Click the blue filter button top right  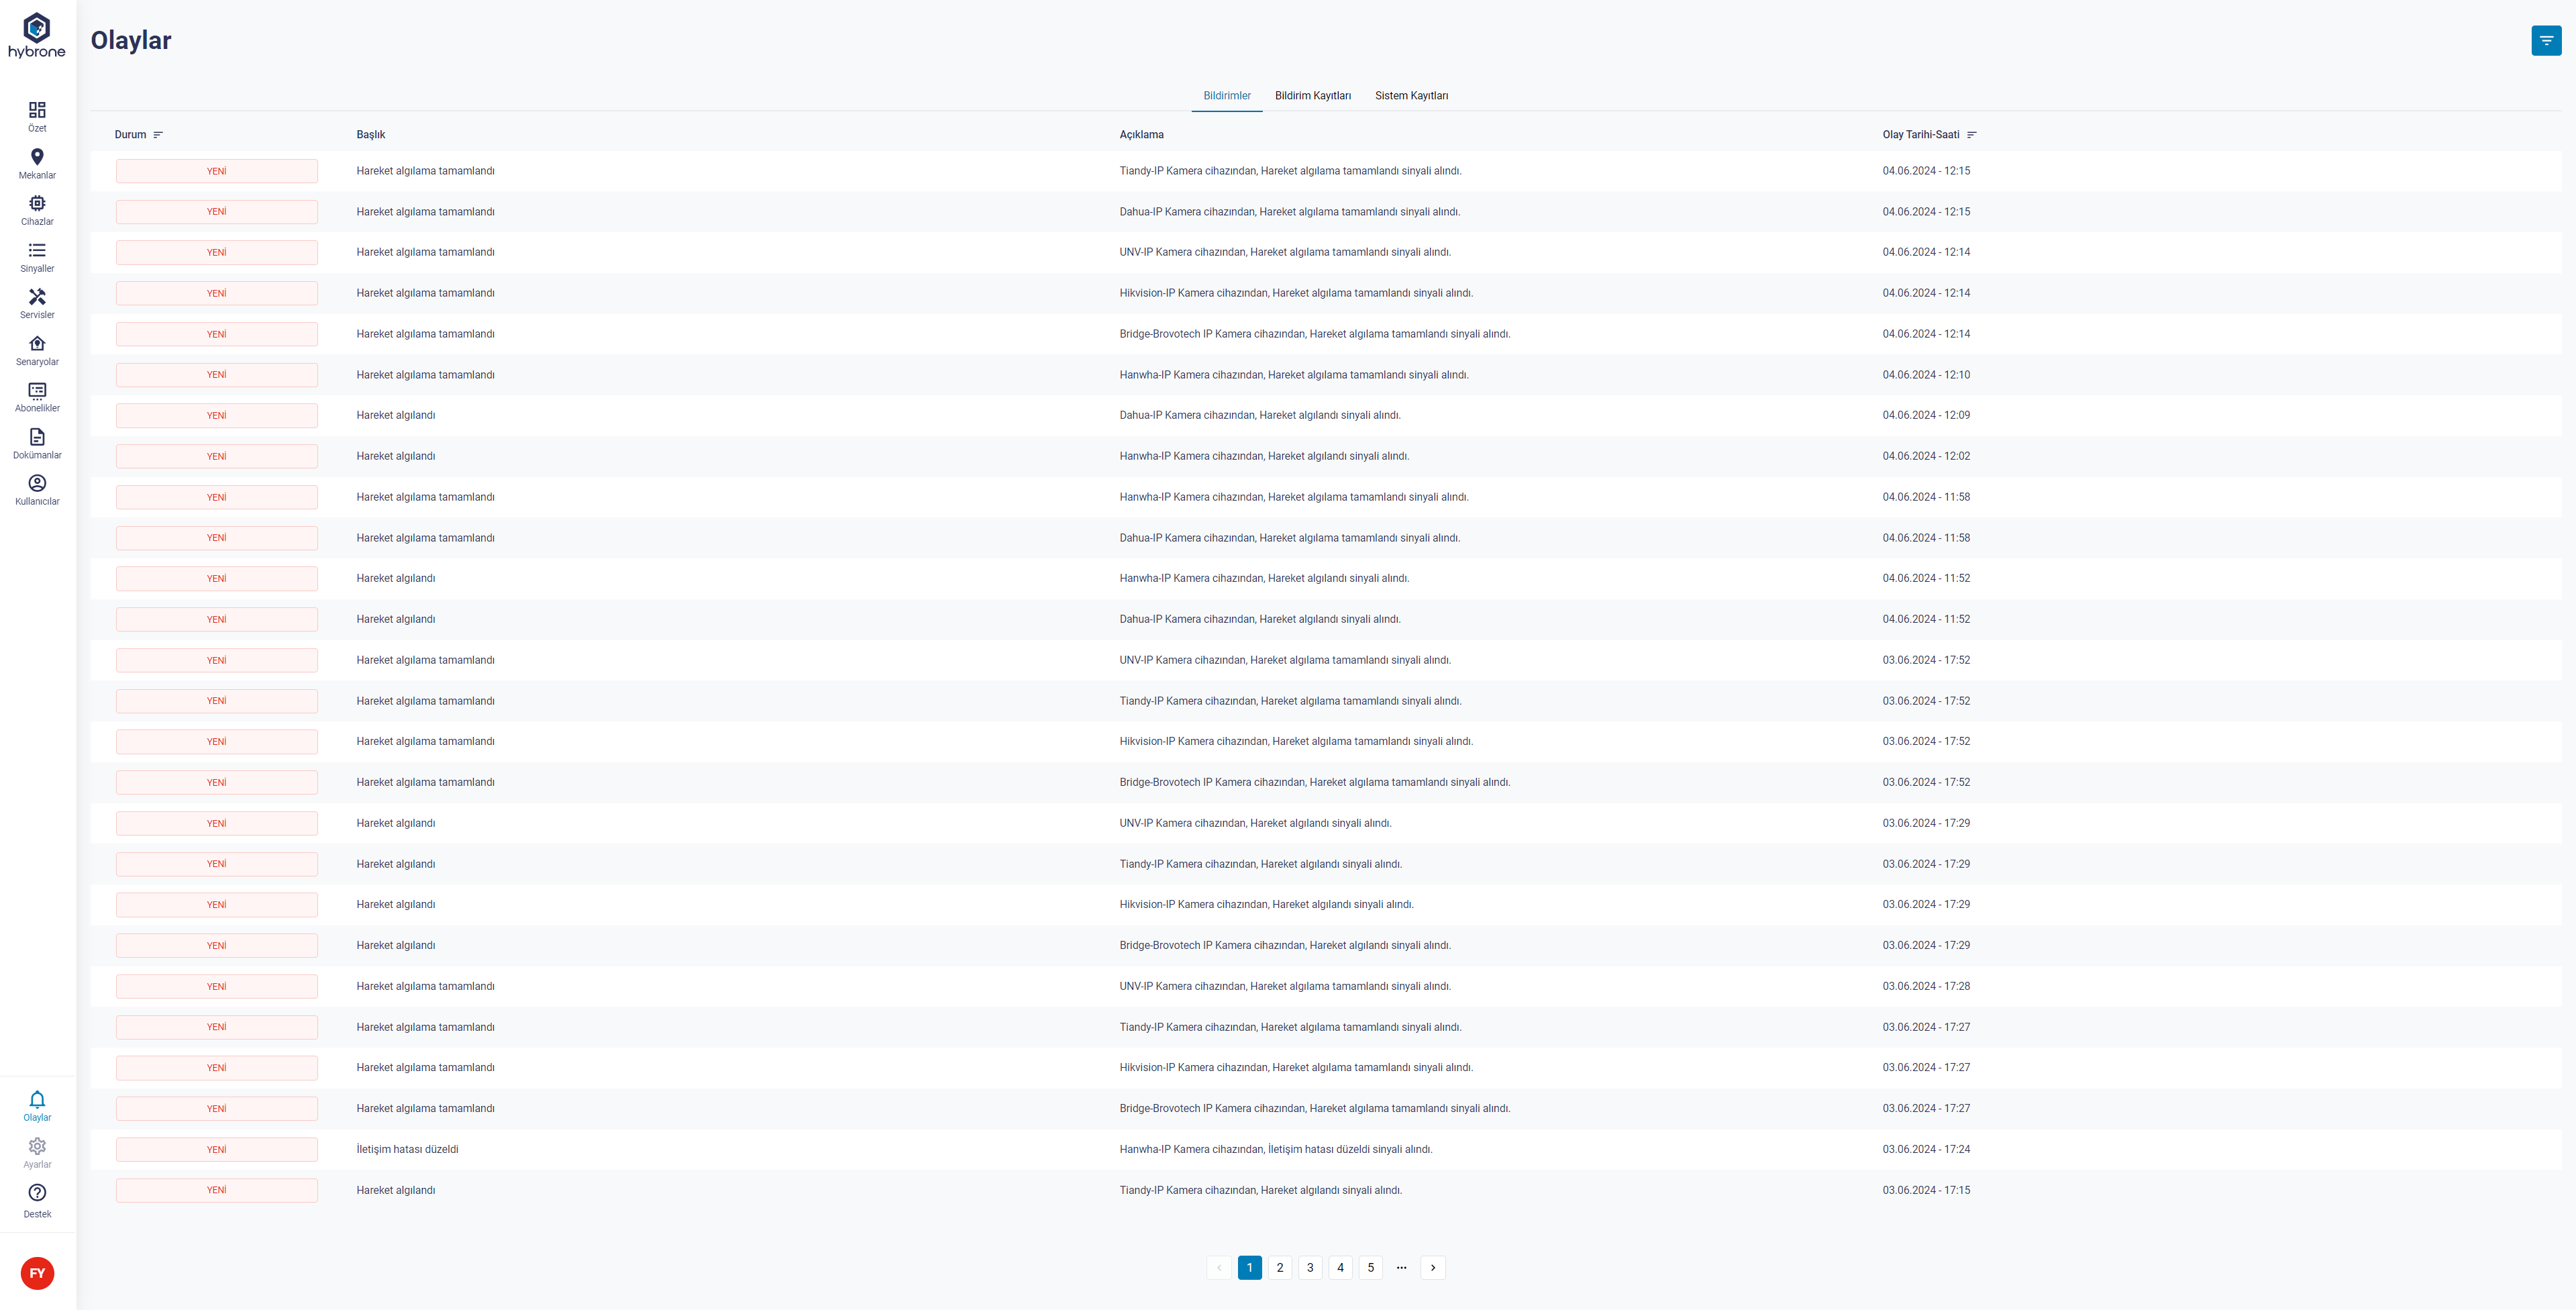2546,41
